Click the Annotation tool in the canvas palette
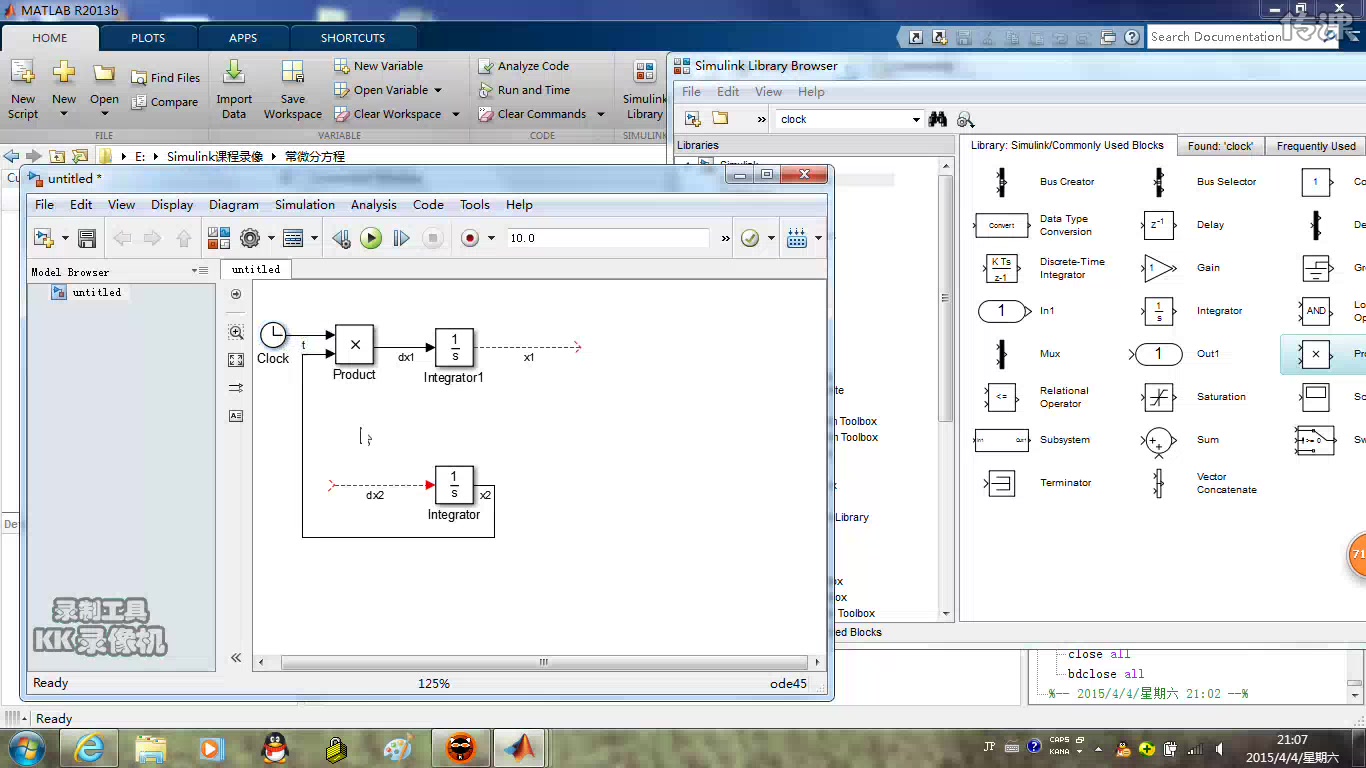The image size is (1366, 768). pos(236,416)
